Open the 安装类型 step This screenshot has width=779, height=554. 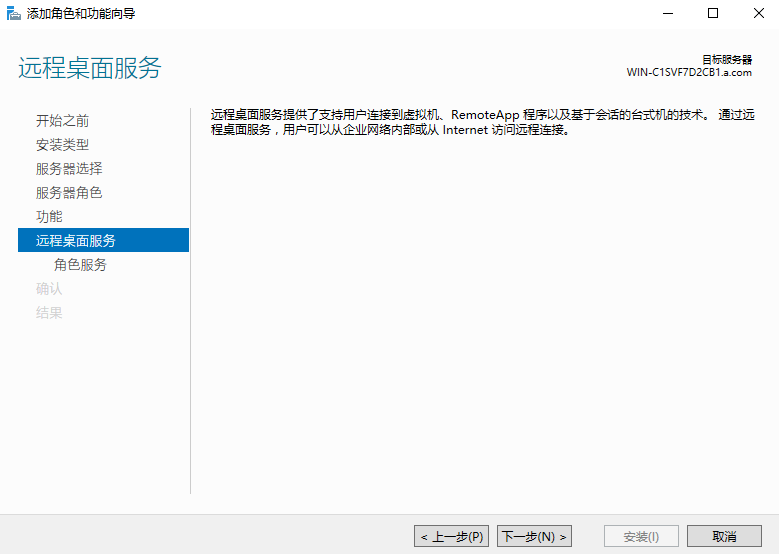(x=62, y=145)
